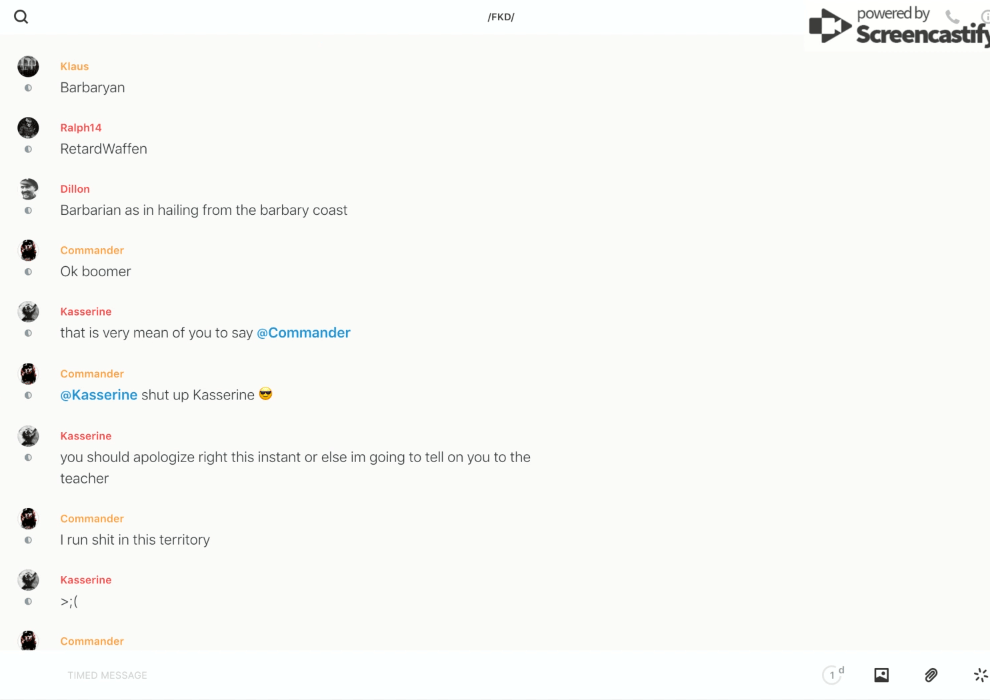Click Dillon's profile avatar
Screen dimensions: 990x700
pyautogui.click(x=28, y=189)
